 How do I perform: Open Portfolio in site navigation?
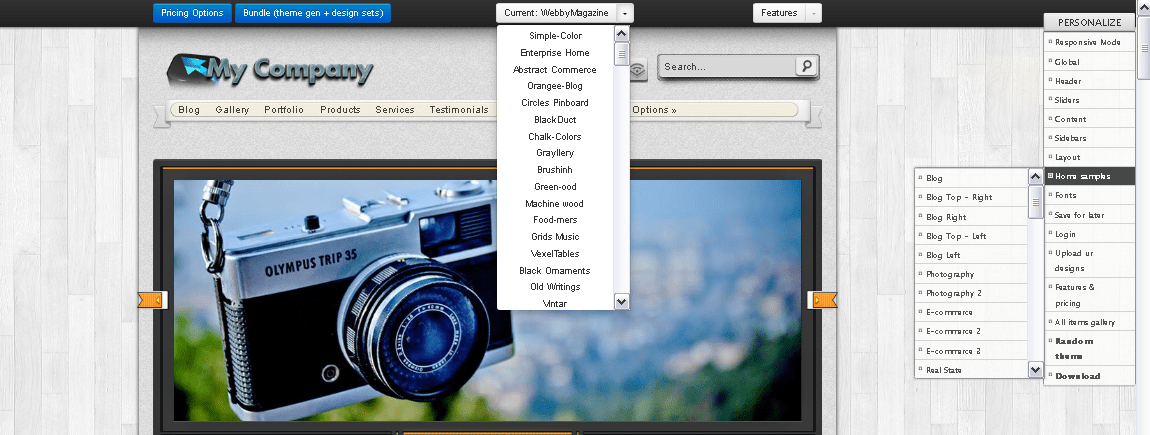[284, 109]
